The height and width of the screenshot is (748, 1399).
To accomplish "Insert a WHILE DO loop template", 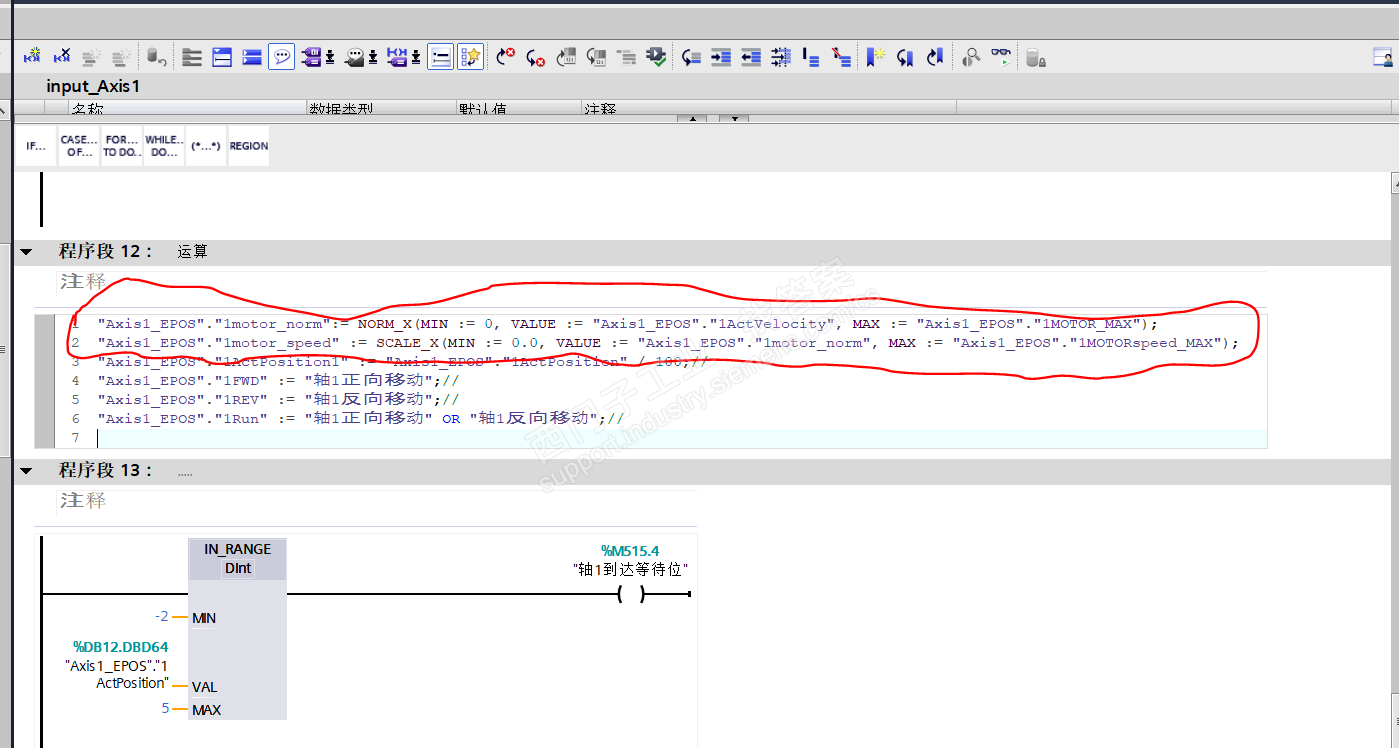I will pyautogui.click(x=164, y=146).
